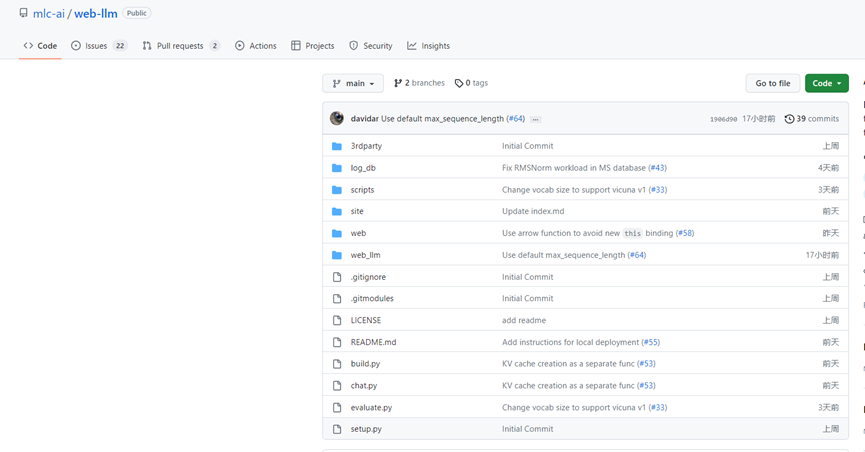Open #33 link in evaluate.py row

tap(658, 407)
